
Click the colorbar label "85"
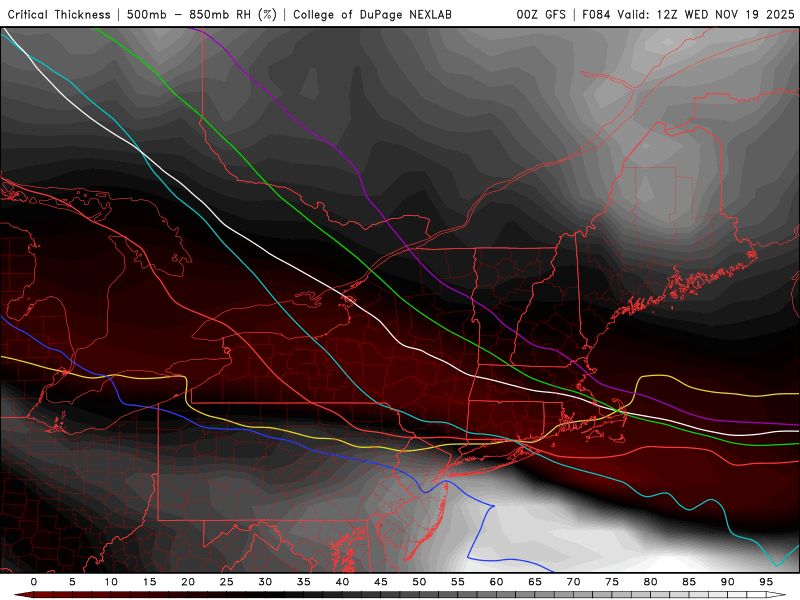tap(689, 582)
